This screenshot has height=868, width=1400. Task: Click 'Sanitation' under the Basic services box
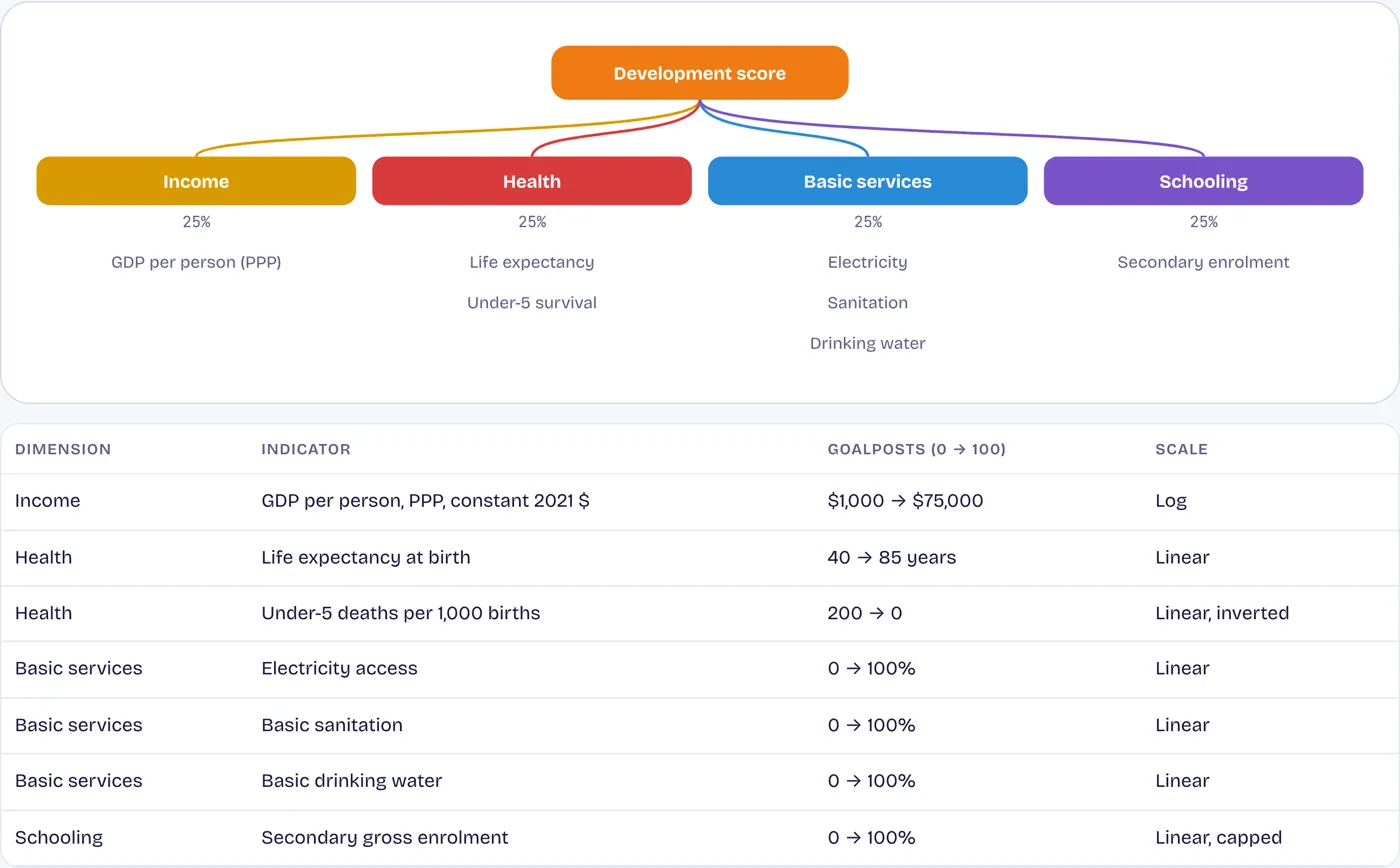point(868,303)
